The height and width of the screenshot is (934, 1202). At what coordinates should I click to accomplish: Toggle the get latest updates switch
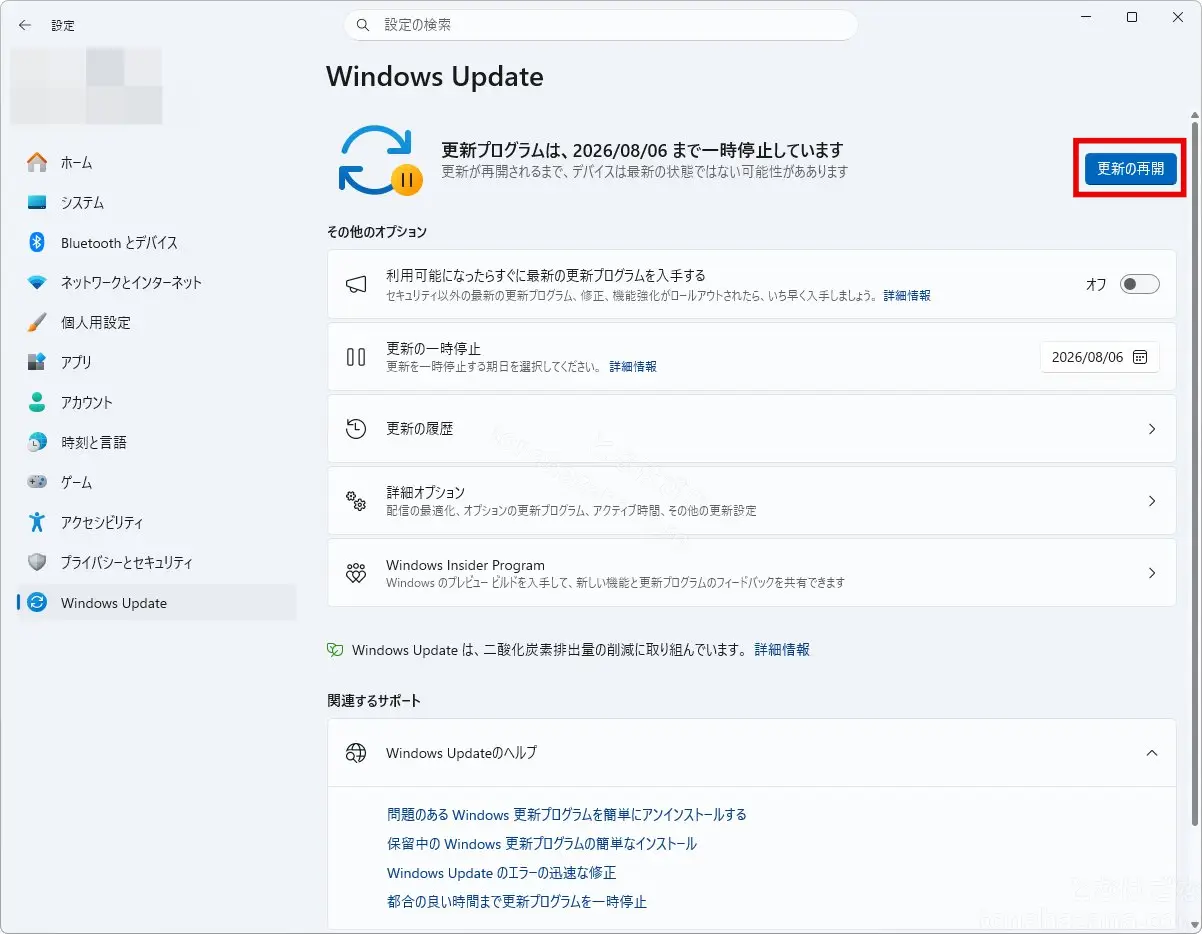(x=1140, y=284)
